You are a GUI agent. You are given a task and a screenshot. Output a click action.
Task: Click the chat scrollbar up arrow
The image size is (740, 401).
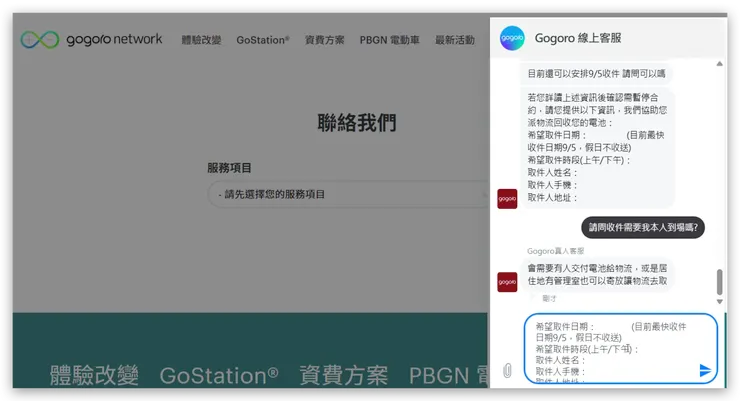(x=719, y=64)
